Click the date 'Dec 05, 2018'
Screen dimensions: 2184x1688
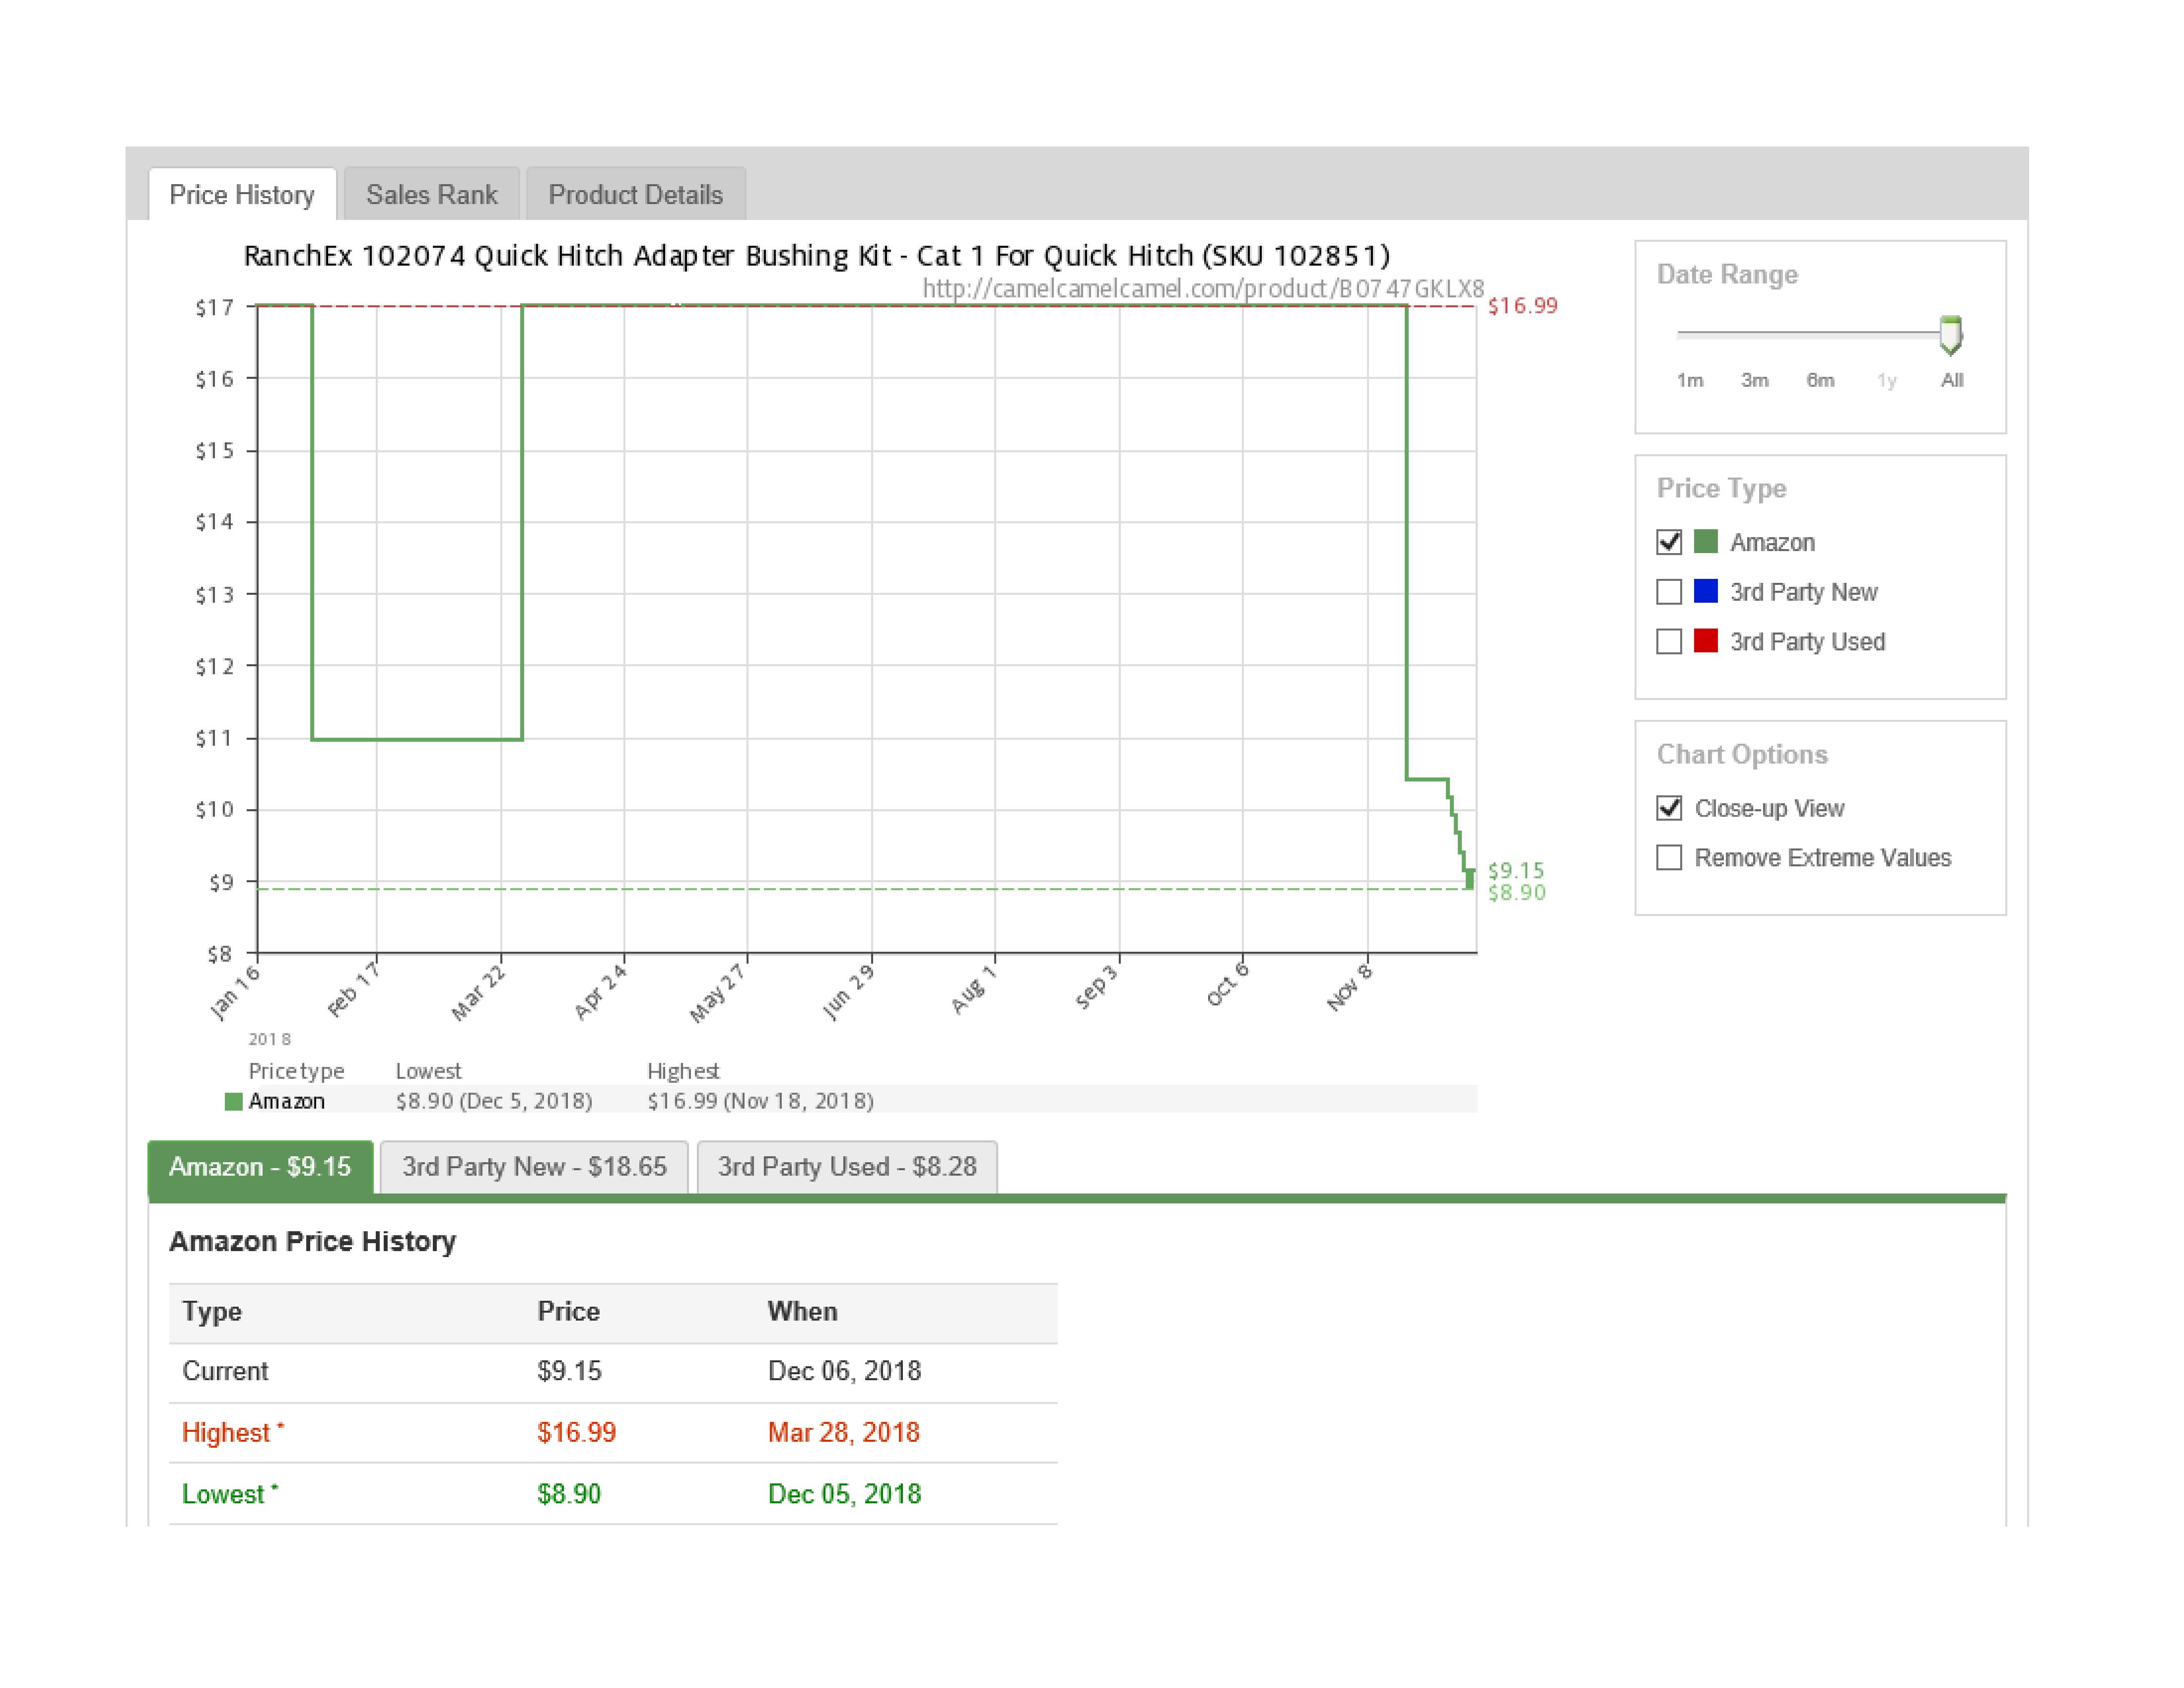844,1494
